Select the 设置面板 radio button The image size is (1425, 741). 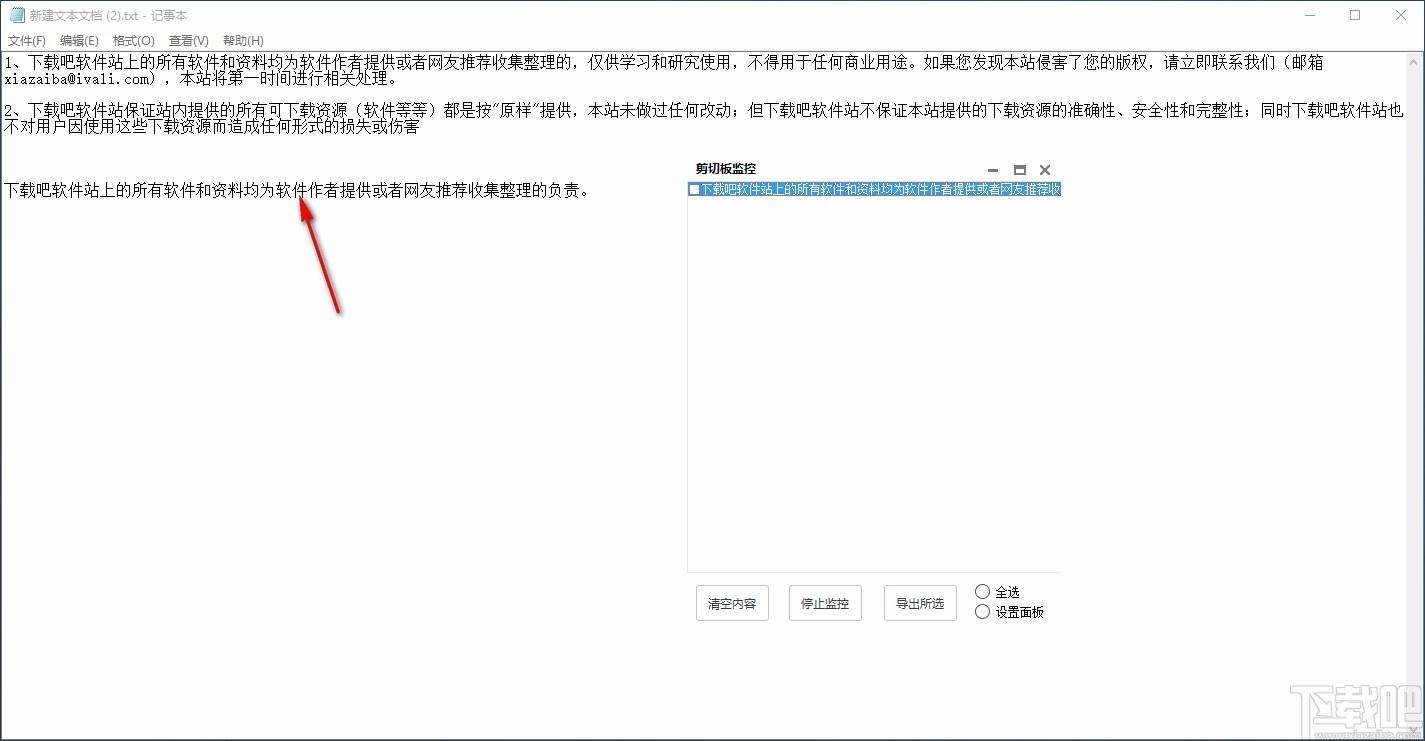pos(982,612)
